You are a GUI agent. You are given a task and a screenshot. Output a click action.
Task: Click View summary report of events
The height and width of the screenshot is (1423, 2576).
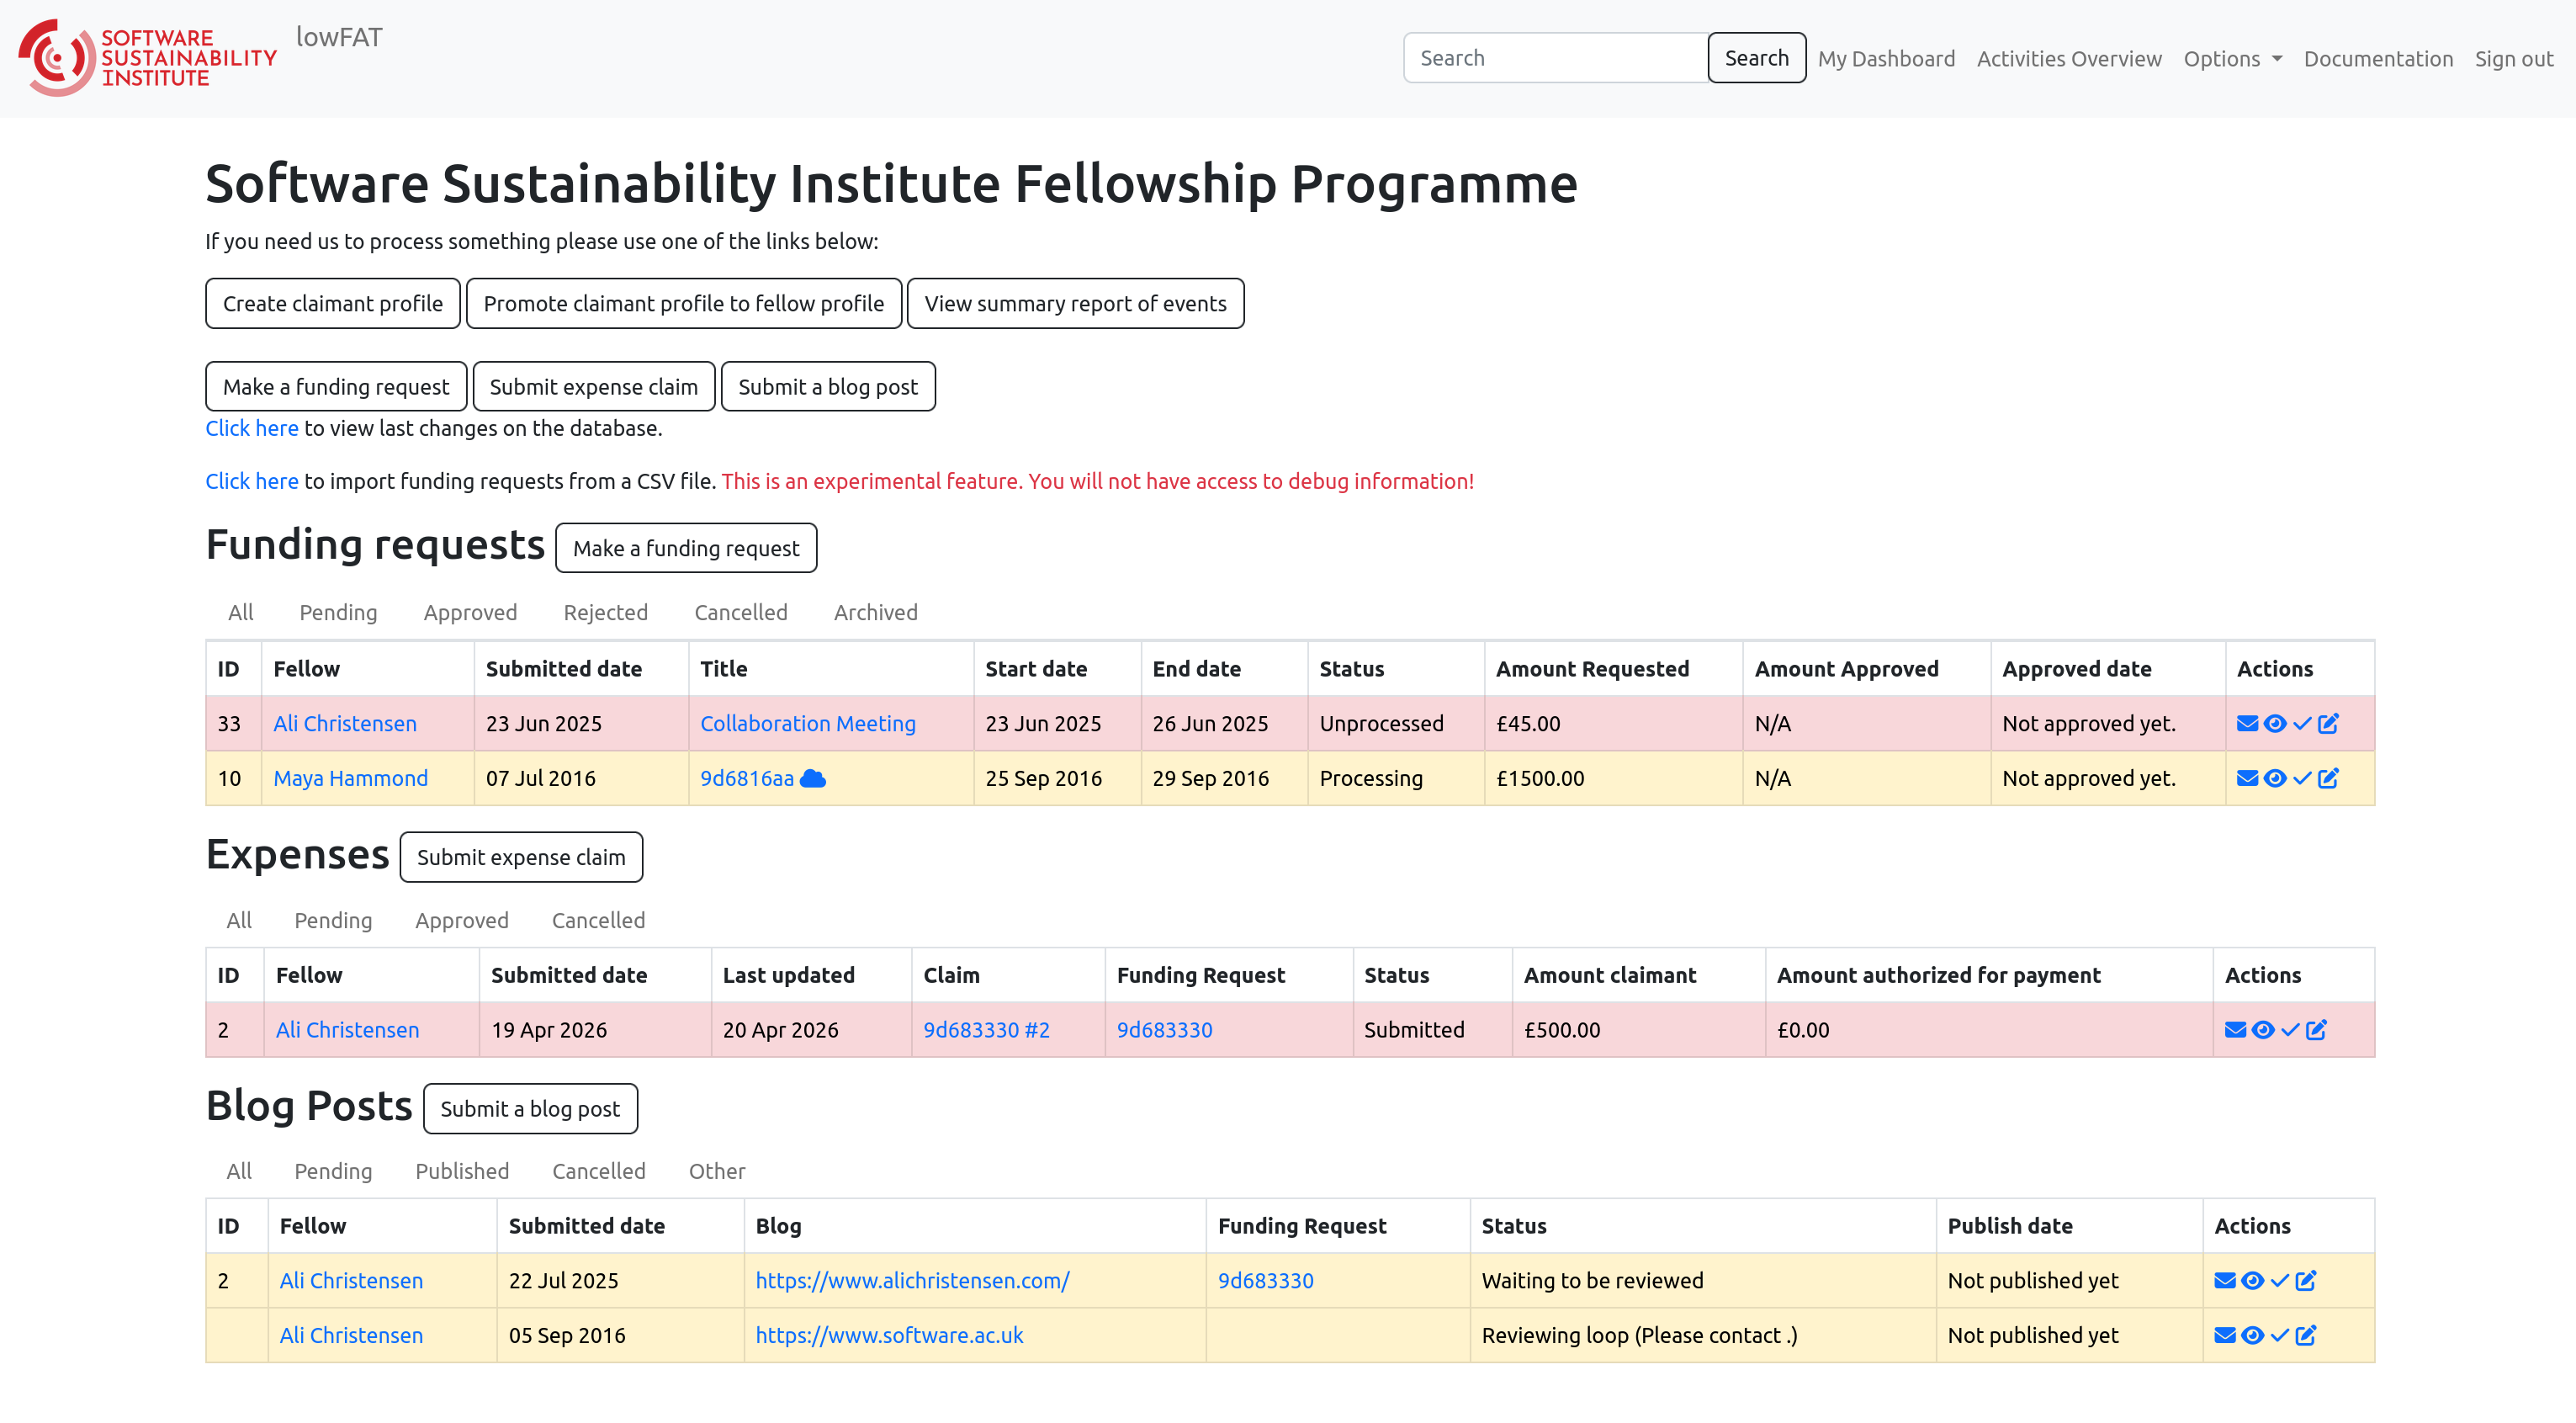click(x=1075, y=303)
